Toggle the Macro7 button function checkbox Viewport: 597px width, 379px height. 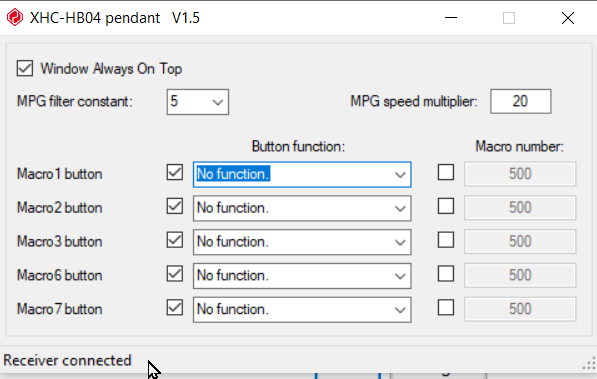(175, 307)
